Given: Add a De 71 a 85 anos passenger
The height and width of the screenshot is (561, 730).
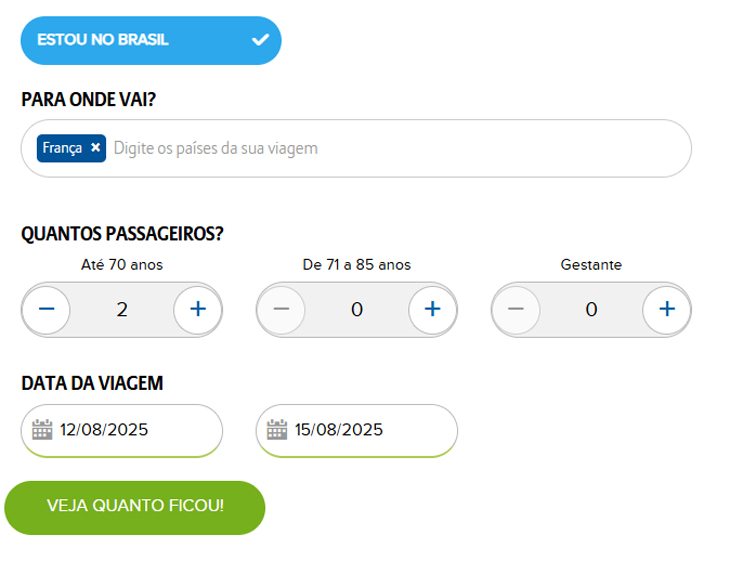Looking at the screenshot, I should [x=433, y=309].
